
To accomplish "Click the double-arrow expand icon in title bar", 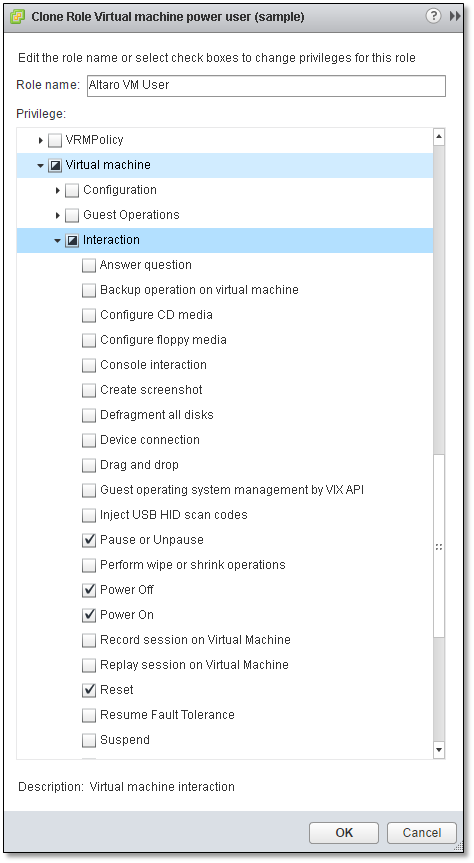I will 455,16.
